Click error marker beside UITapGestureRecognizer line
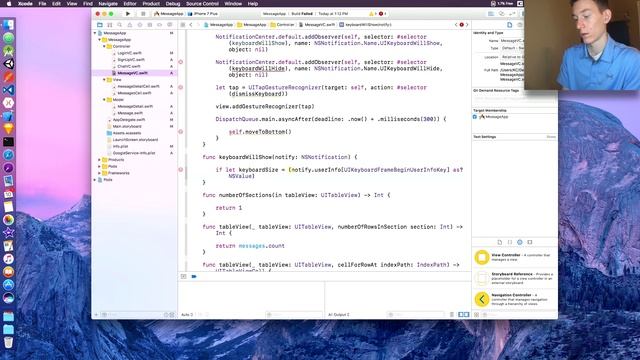640x360 pixels. [x=181, y=87]
